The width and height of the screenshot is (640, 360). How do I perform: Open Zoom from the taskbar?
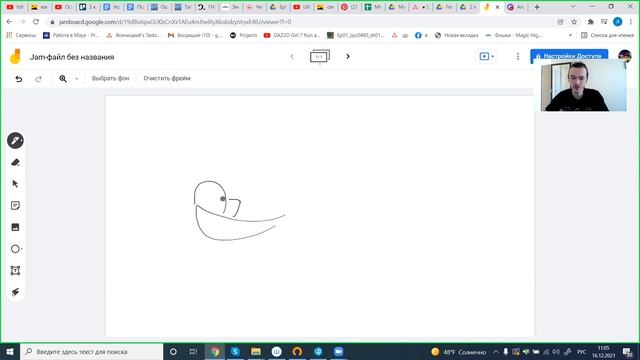pos(338,351)
